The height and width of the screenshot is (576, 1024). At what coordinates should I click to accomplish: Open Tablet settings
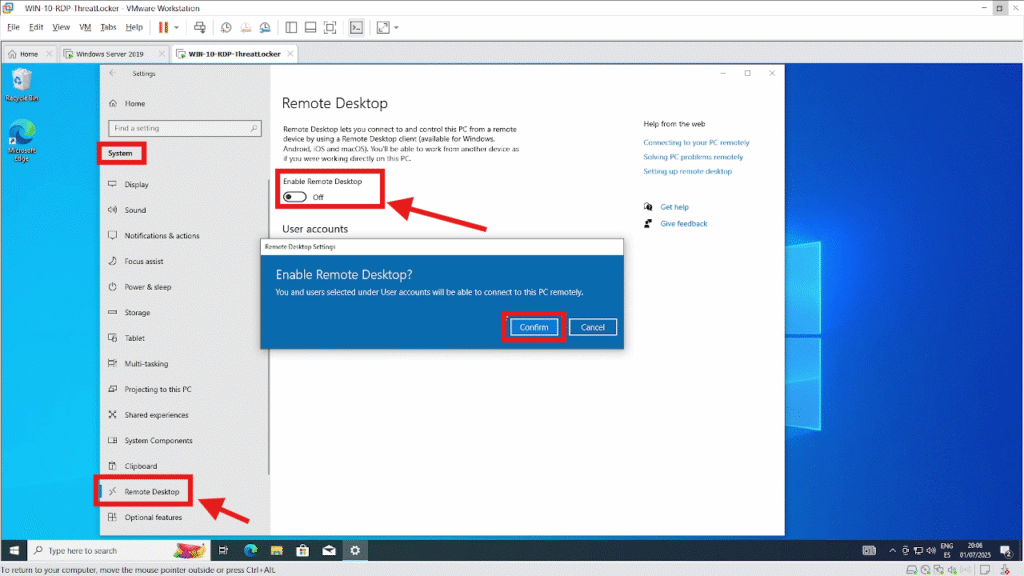[x=135, y=338]
